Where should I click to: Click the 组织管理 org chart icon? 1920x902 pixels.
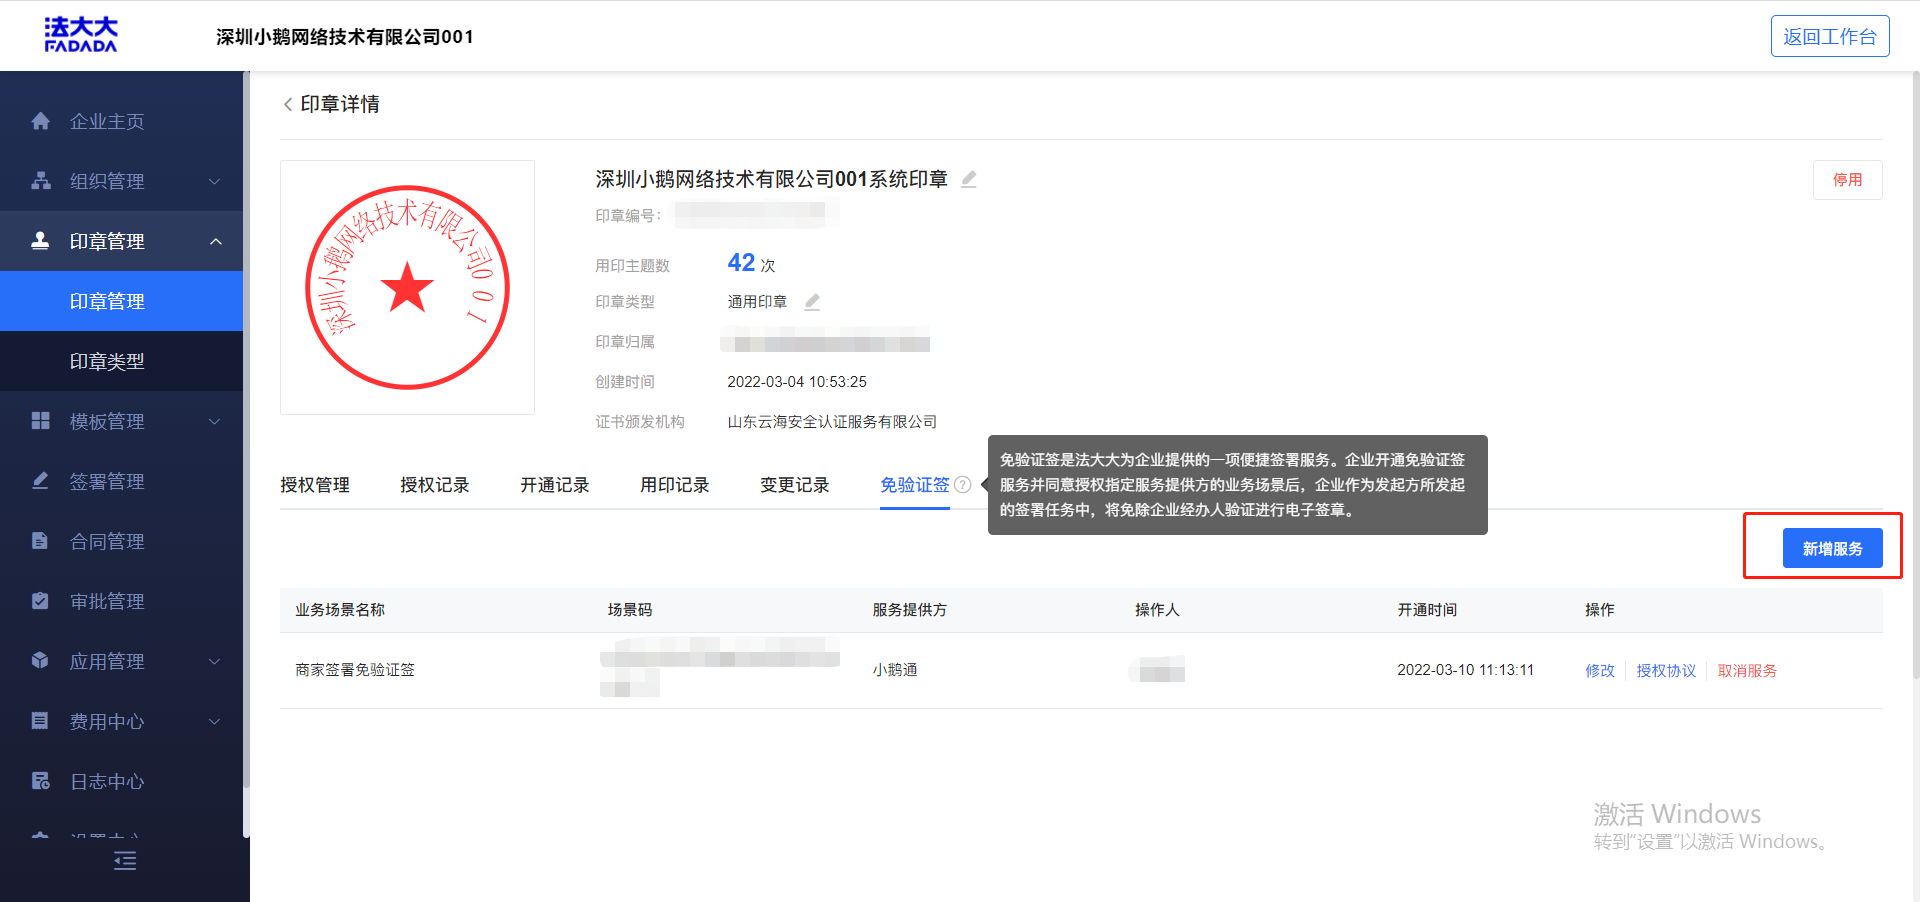tap(40, 181)
